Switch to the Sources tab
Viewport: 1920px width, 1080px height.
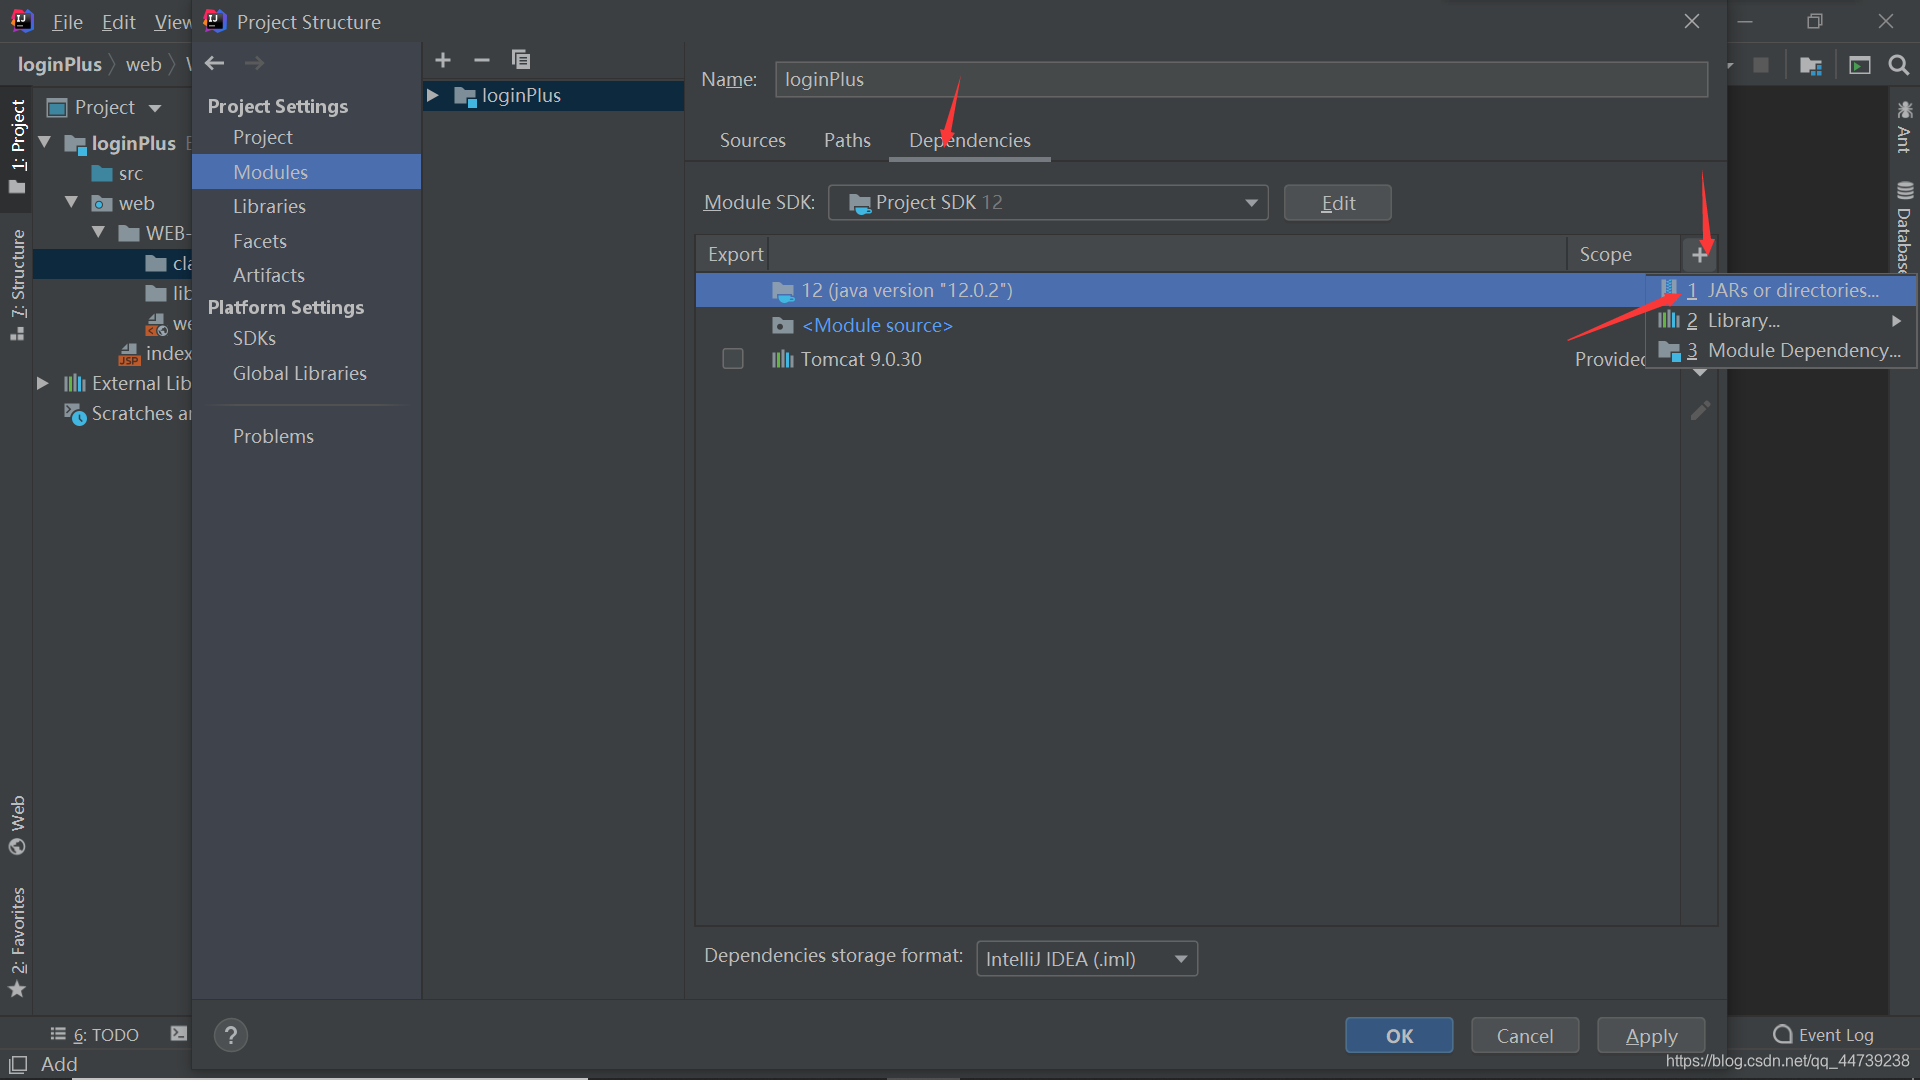752,140
